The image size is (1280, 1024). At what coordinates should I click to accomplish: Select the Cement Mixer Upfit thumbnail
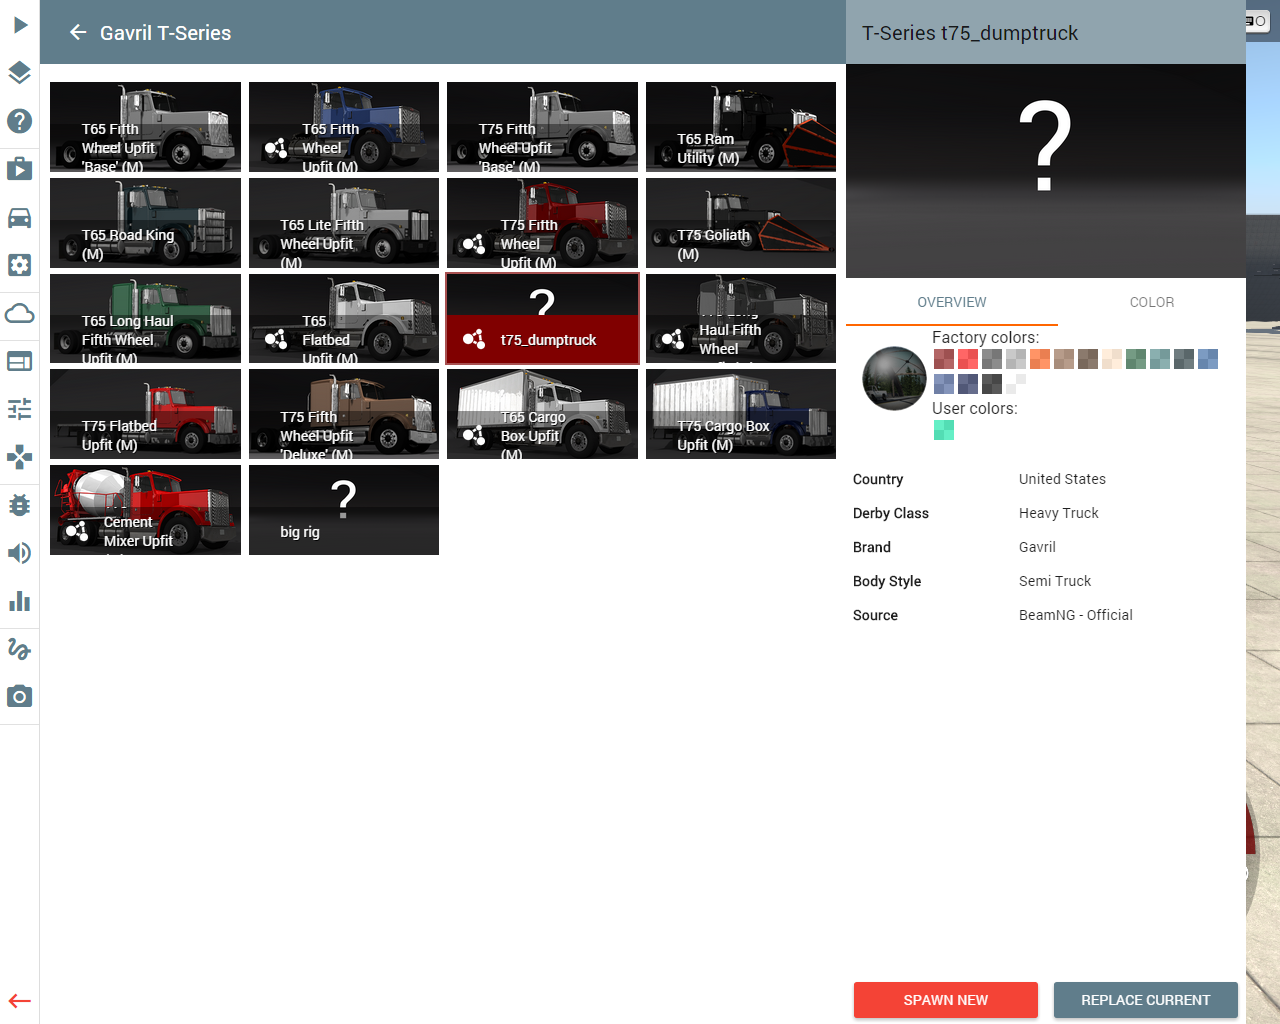coord(145,510)
